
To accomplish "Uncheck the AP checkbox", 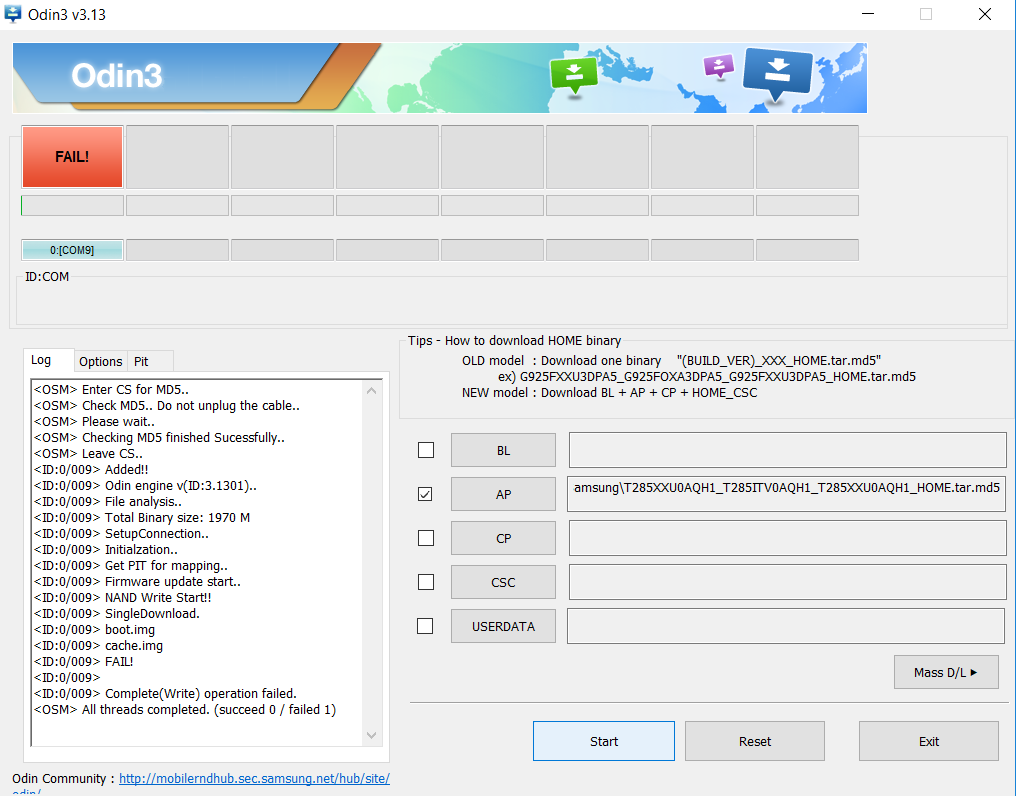I will tap(425, 494).
